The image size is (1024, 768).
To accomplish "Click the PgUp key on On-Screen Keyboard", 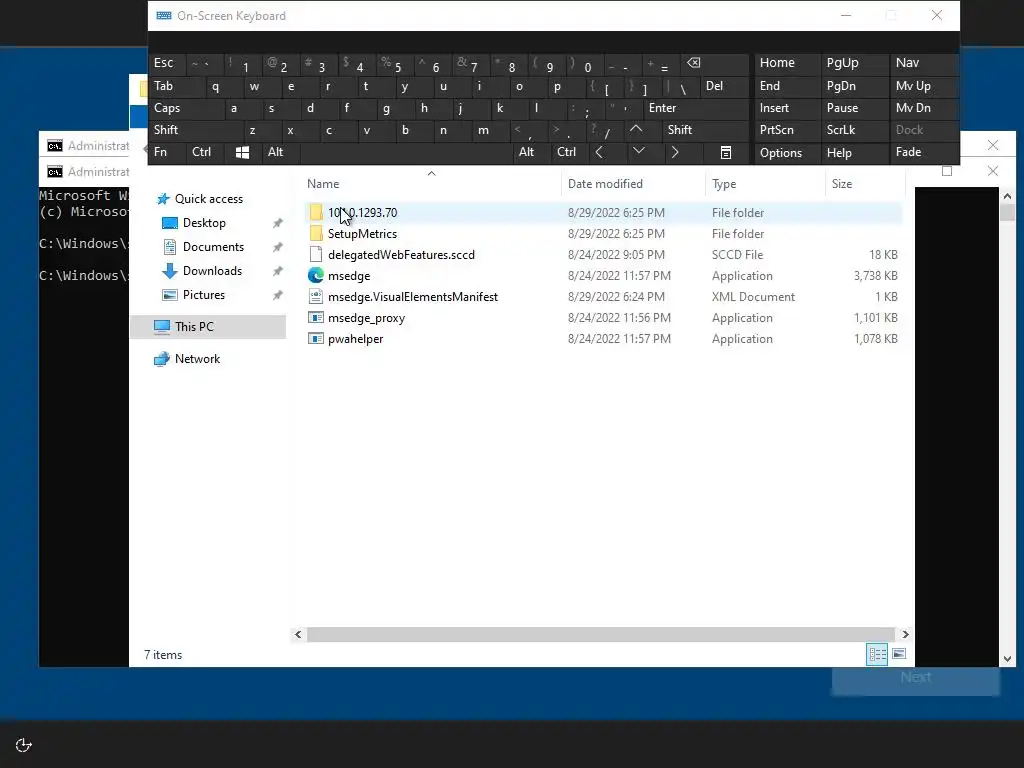I will [x=854, y=63].
